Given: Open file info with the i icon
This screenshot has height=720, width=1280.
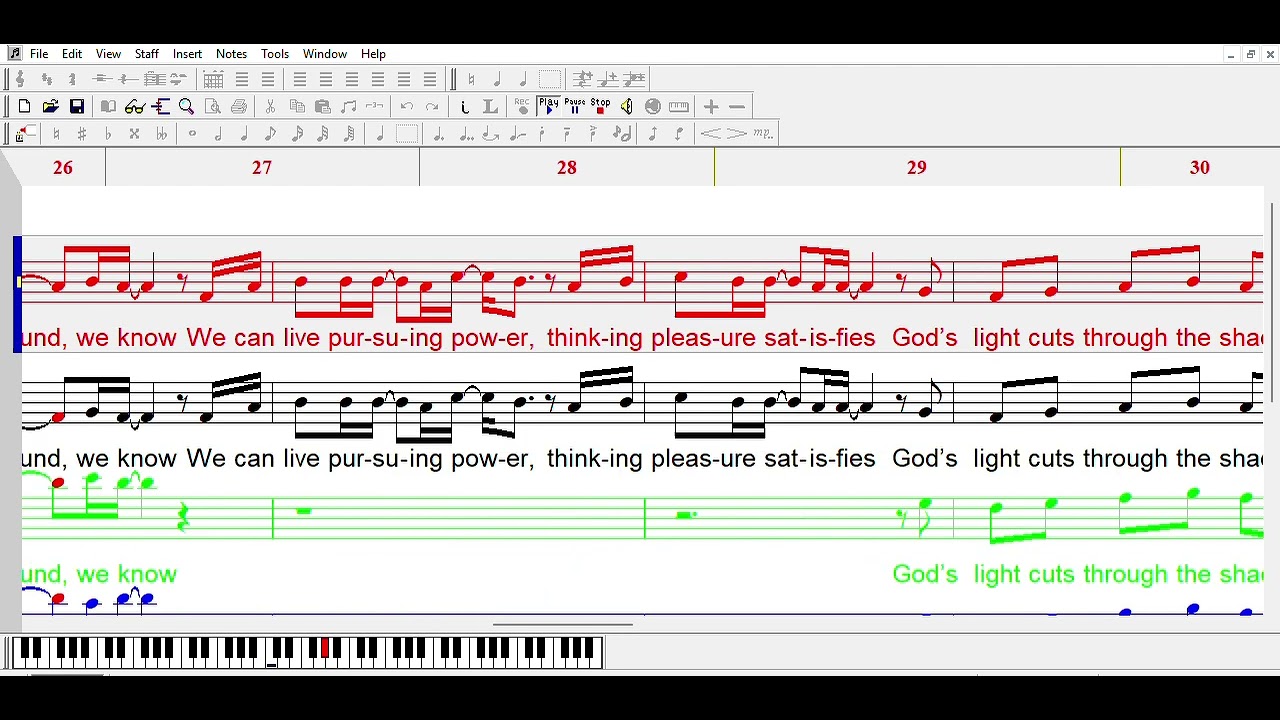Looking at the screenshot, I should pos(464,106).
